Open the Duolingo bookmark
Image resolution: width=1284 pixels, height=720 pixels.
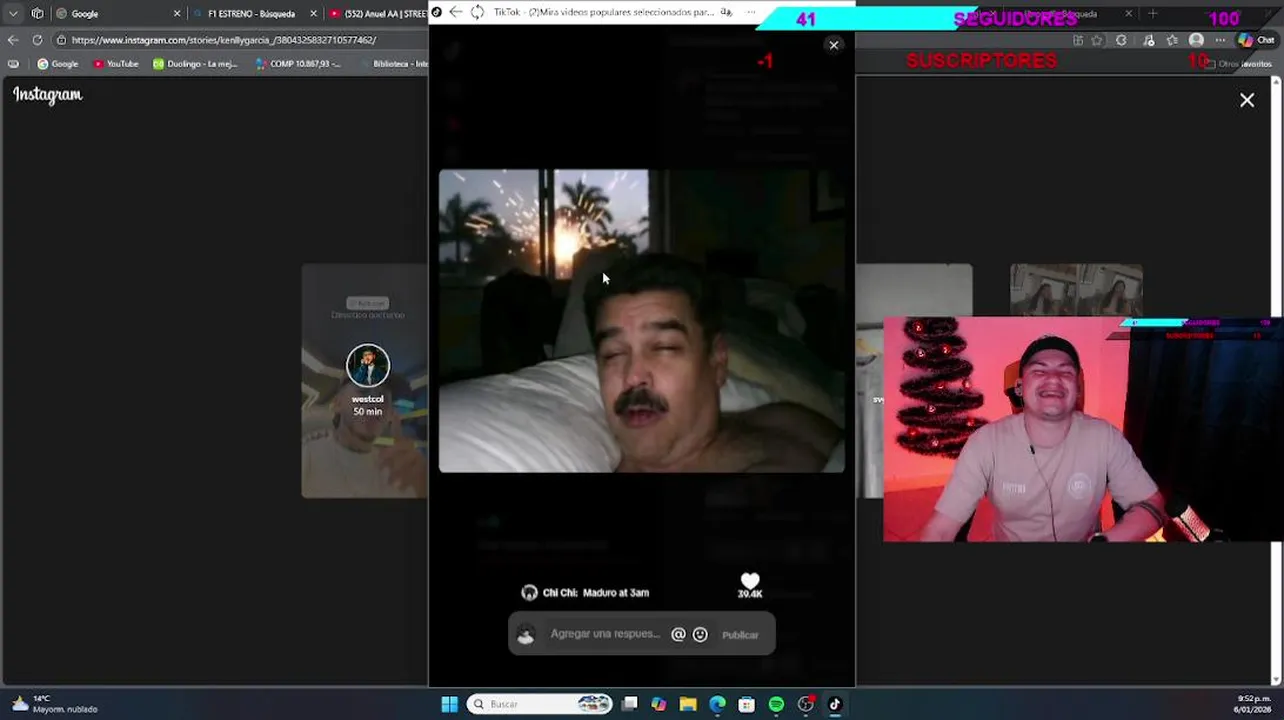tap(195, 64)
